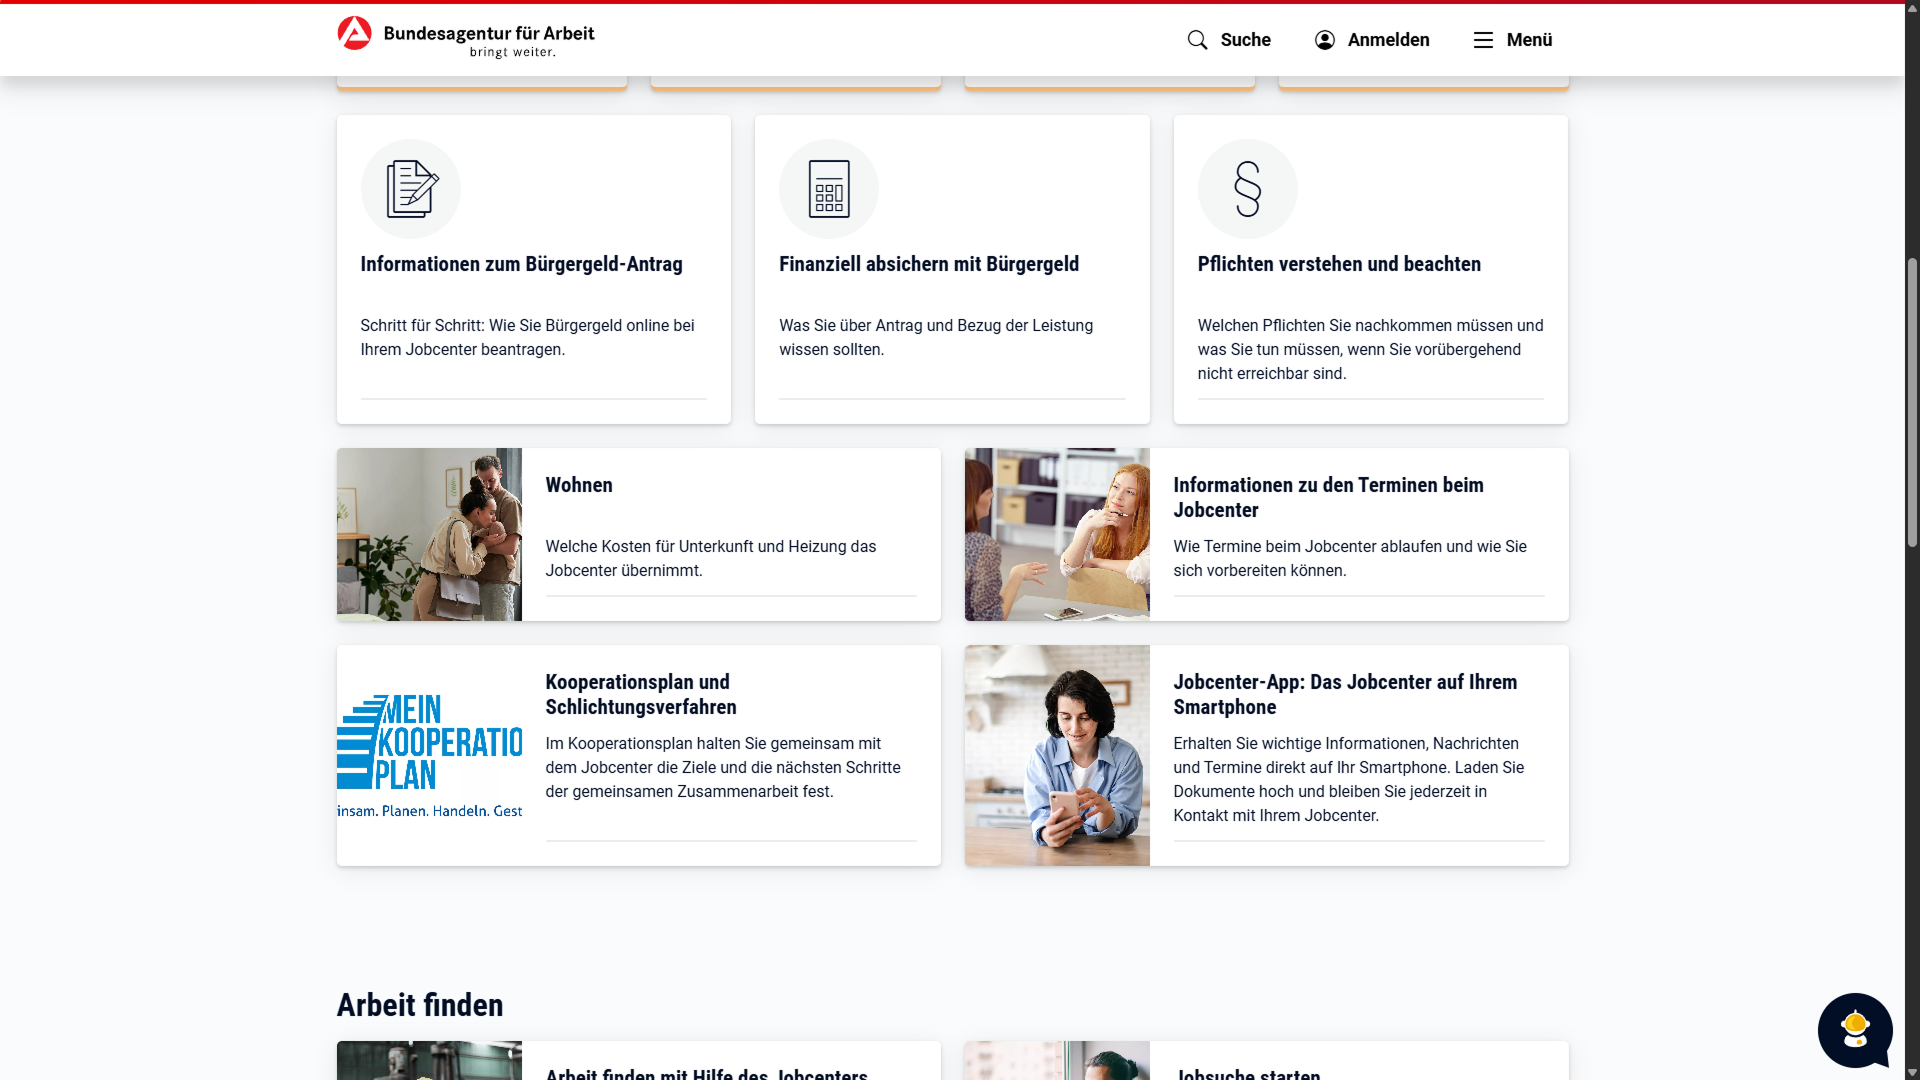Click the Menü label in header

[x=1529, y=40]
